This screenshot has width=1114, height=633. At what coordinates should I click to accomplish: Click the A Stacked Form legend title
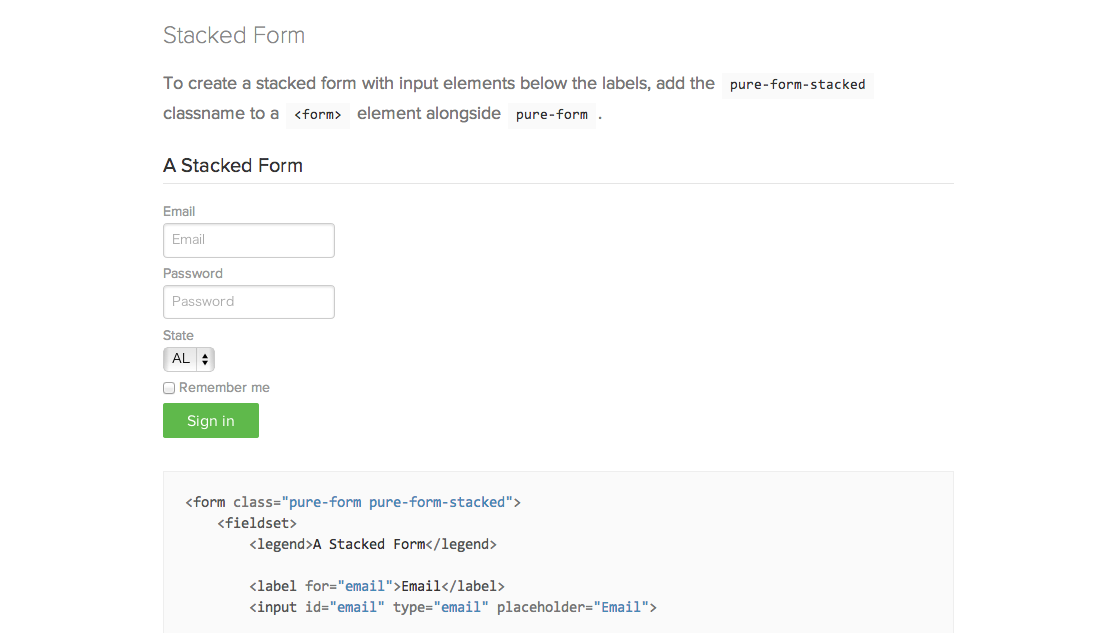click(233, 166)
